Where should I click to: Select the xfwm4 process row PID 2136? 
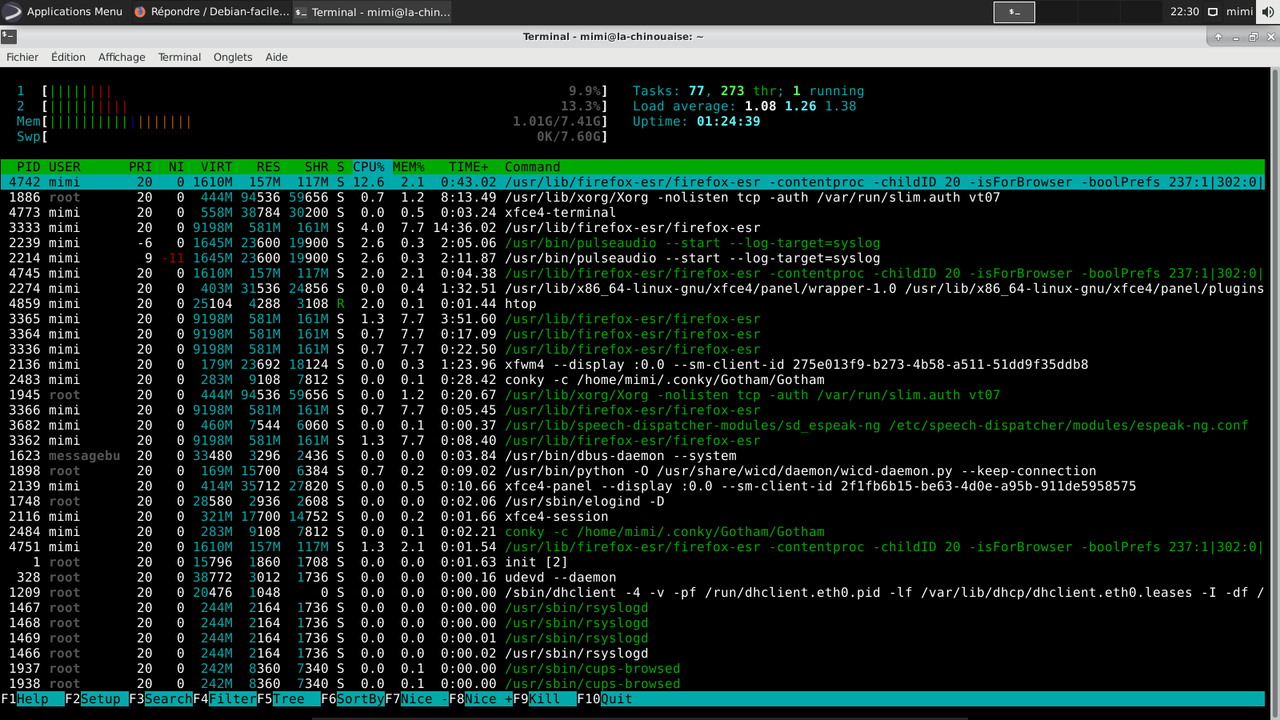[x=632, y=365]
